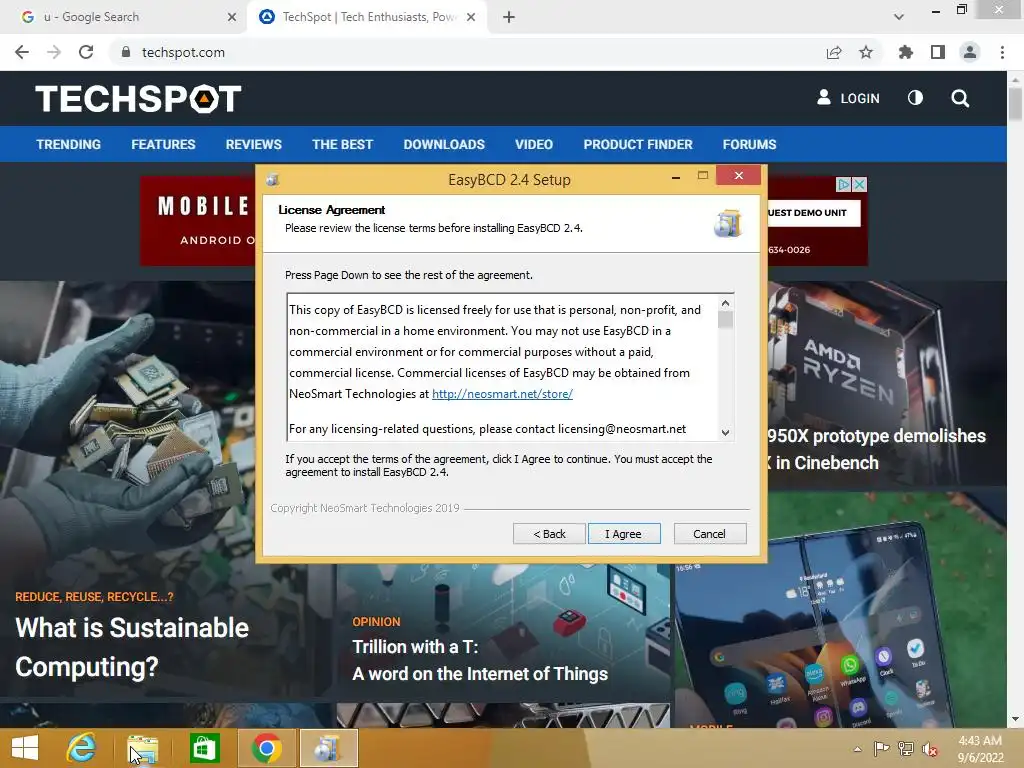Go forward in Chrome
This screenshot has width=1024, height=768.
click(54, 52)
